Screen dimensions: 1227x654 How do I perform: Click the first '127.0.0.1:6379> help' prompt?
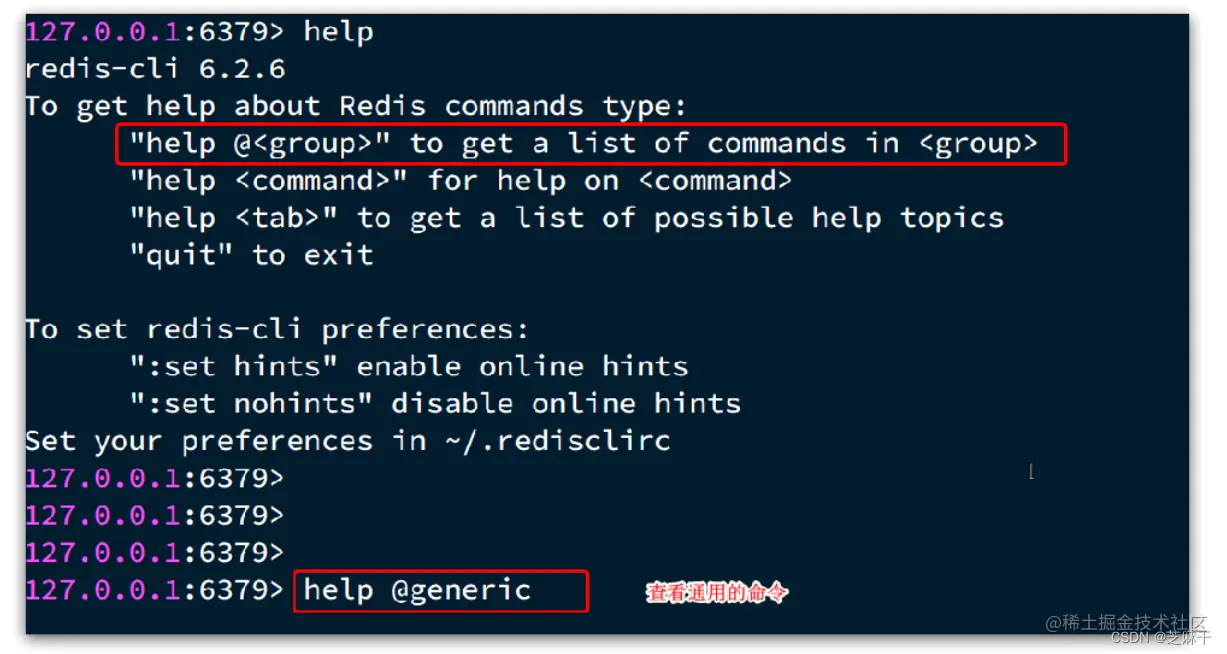200,32
